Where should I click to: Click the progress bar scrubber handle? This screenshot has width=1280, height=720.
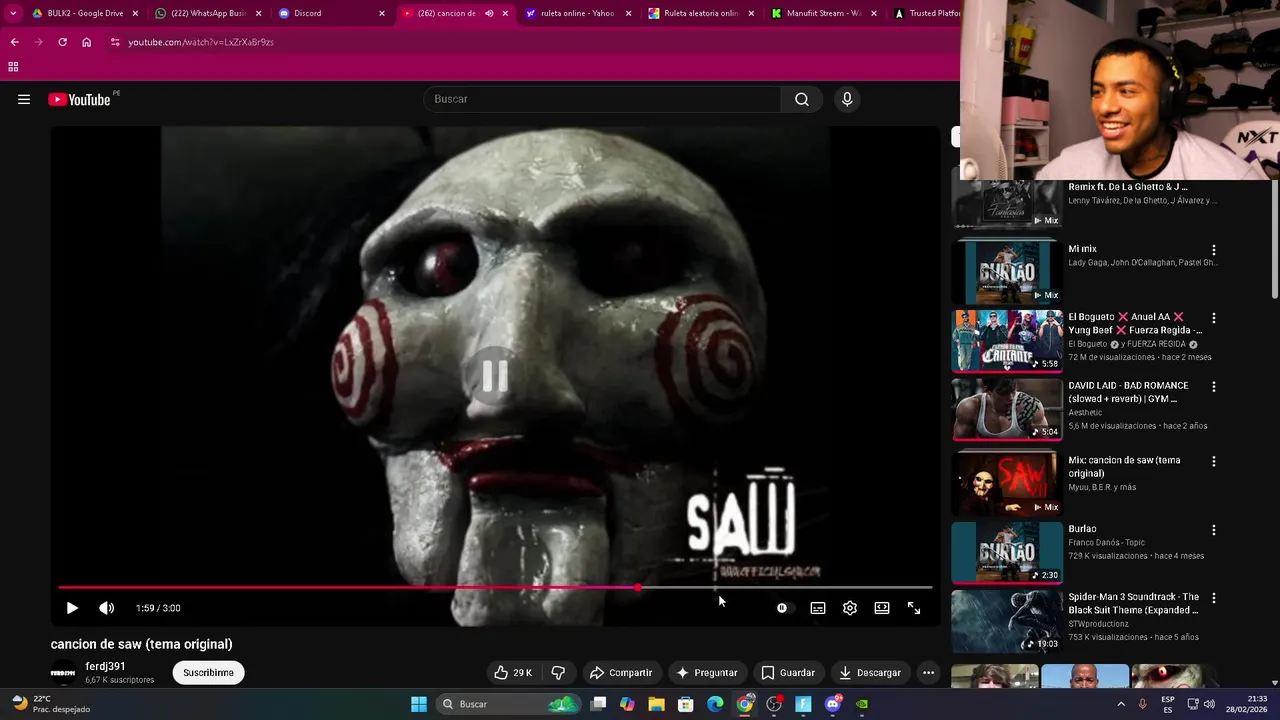(638, 587)
